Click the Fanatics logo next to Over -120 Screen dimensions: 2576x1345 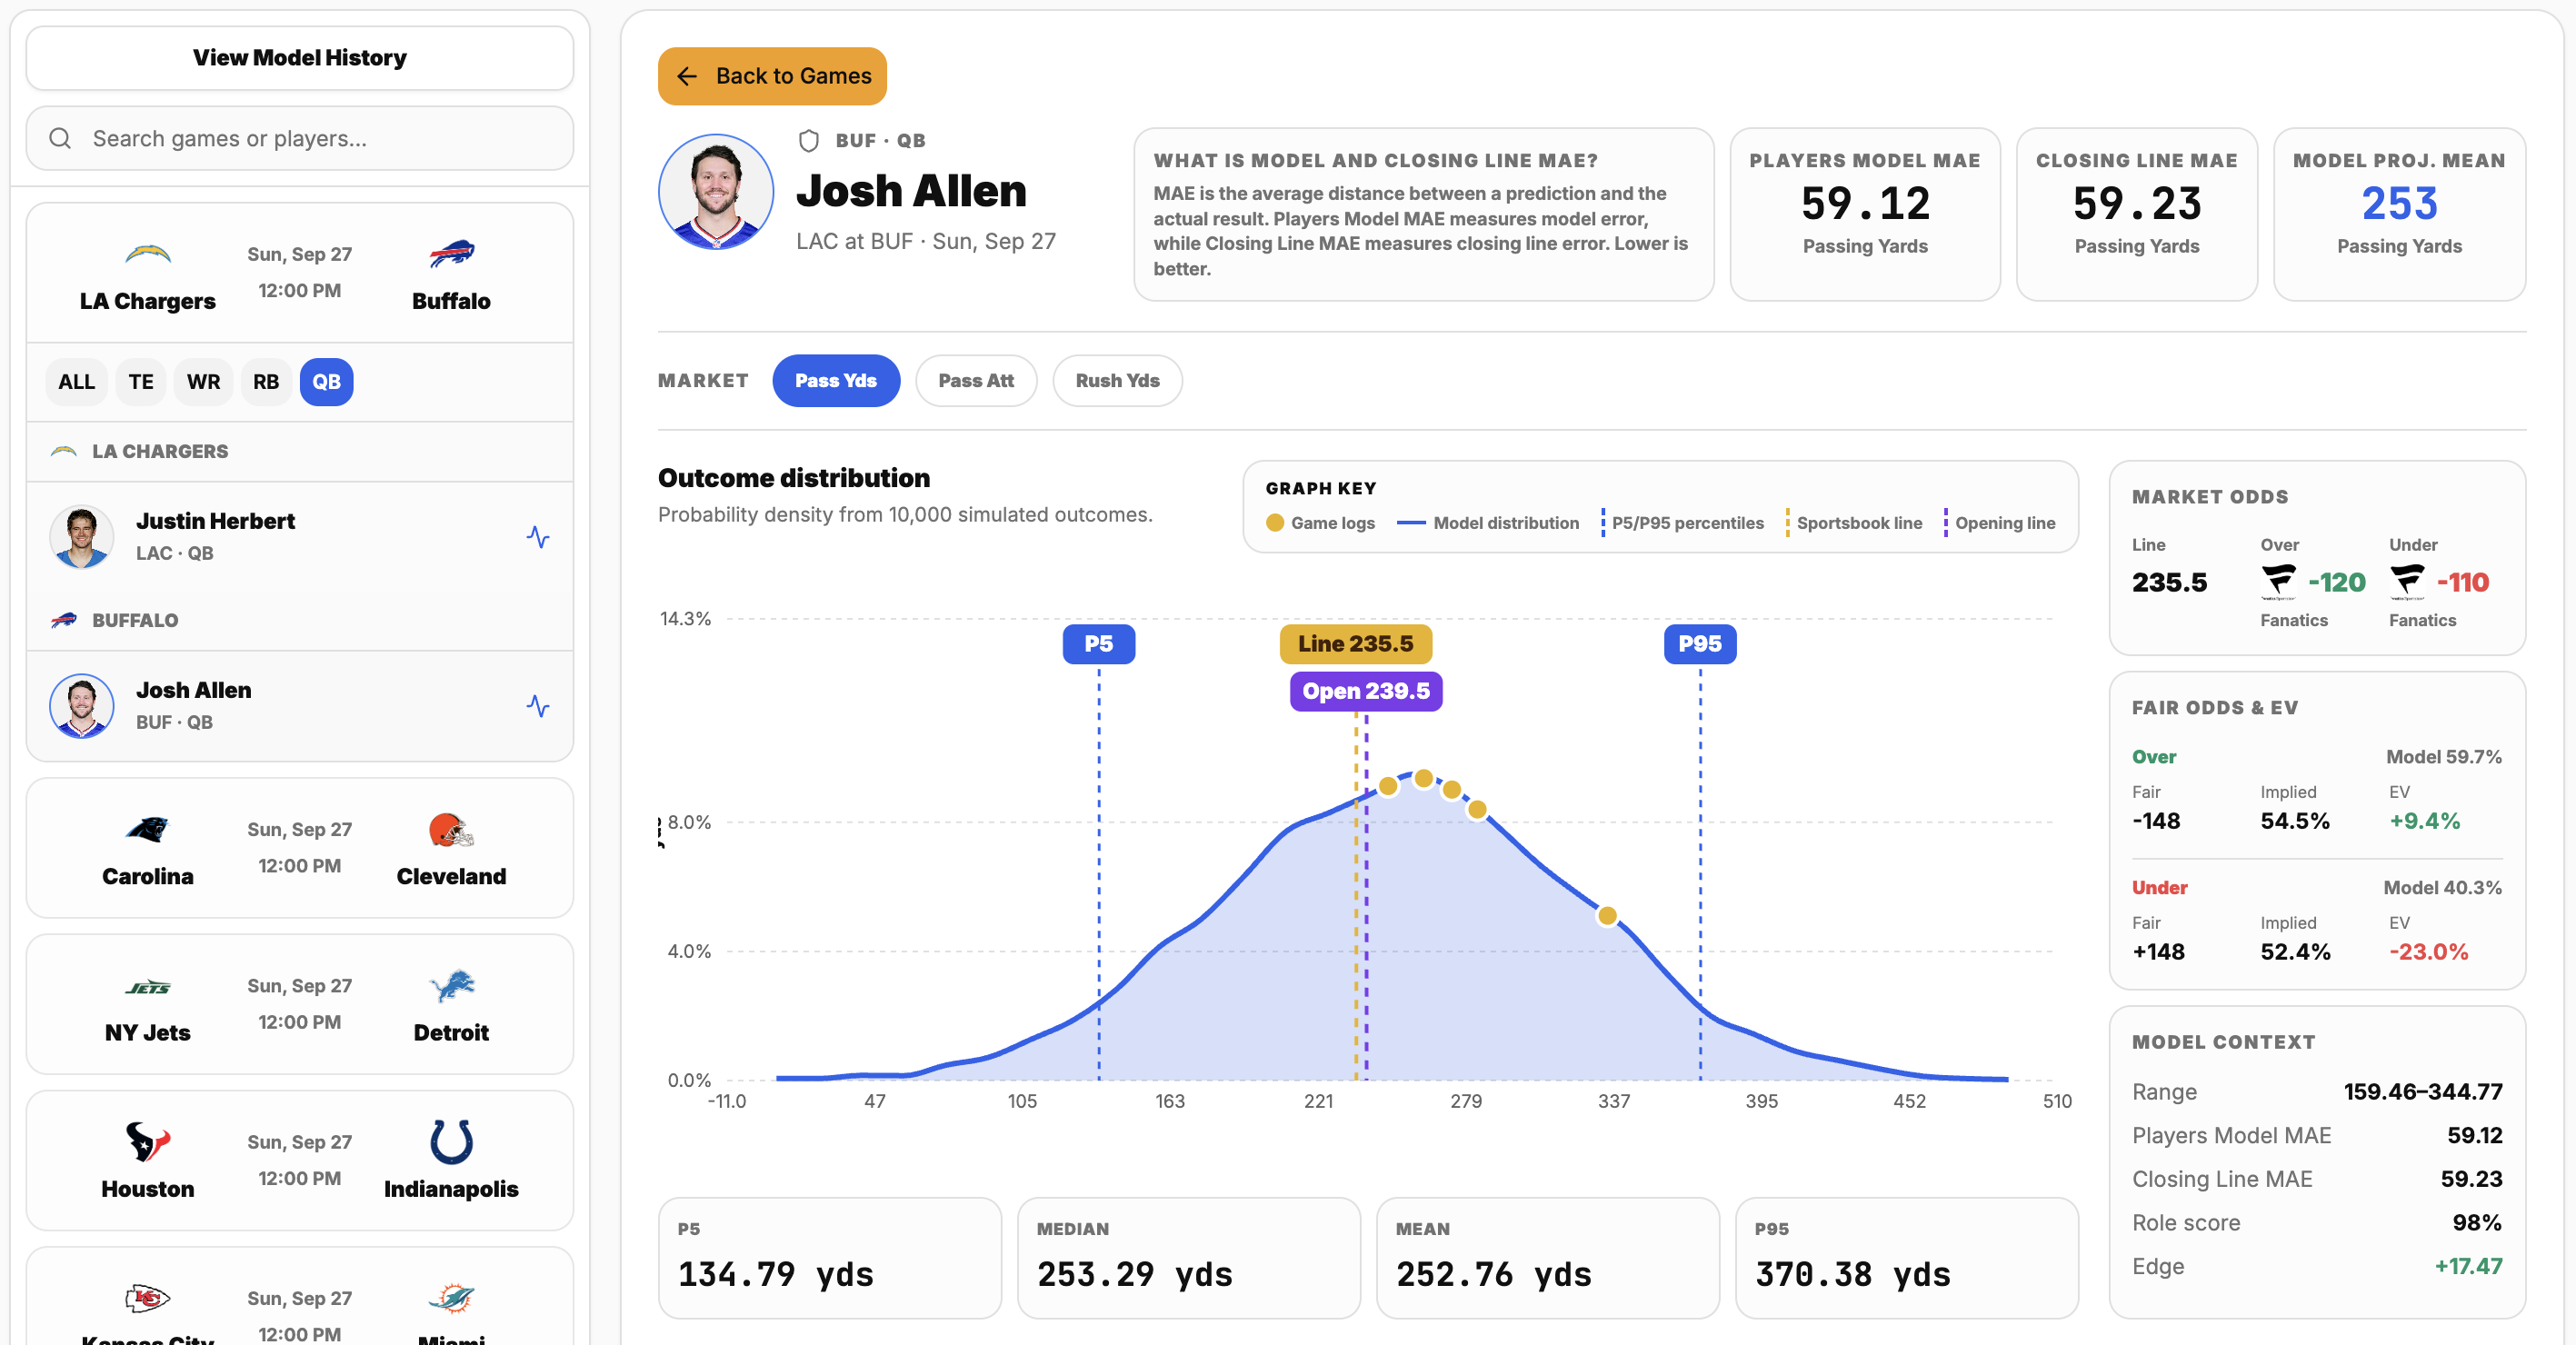pyautogui.click(x=2279, y=582)
